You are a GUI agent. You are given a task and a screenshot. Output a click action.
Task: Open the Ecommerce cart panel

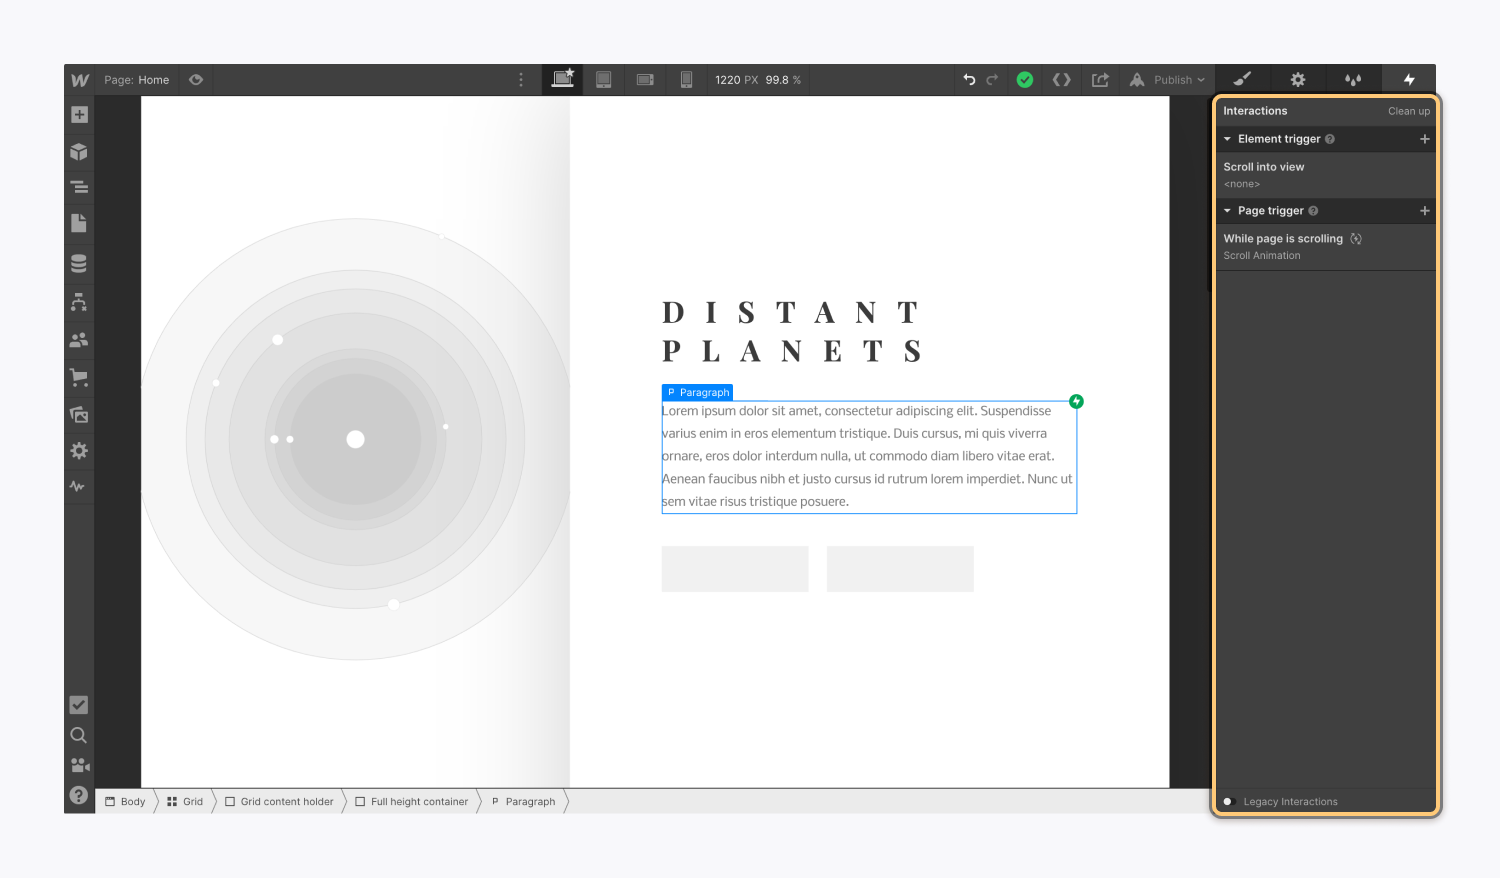79,377
